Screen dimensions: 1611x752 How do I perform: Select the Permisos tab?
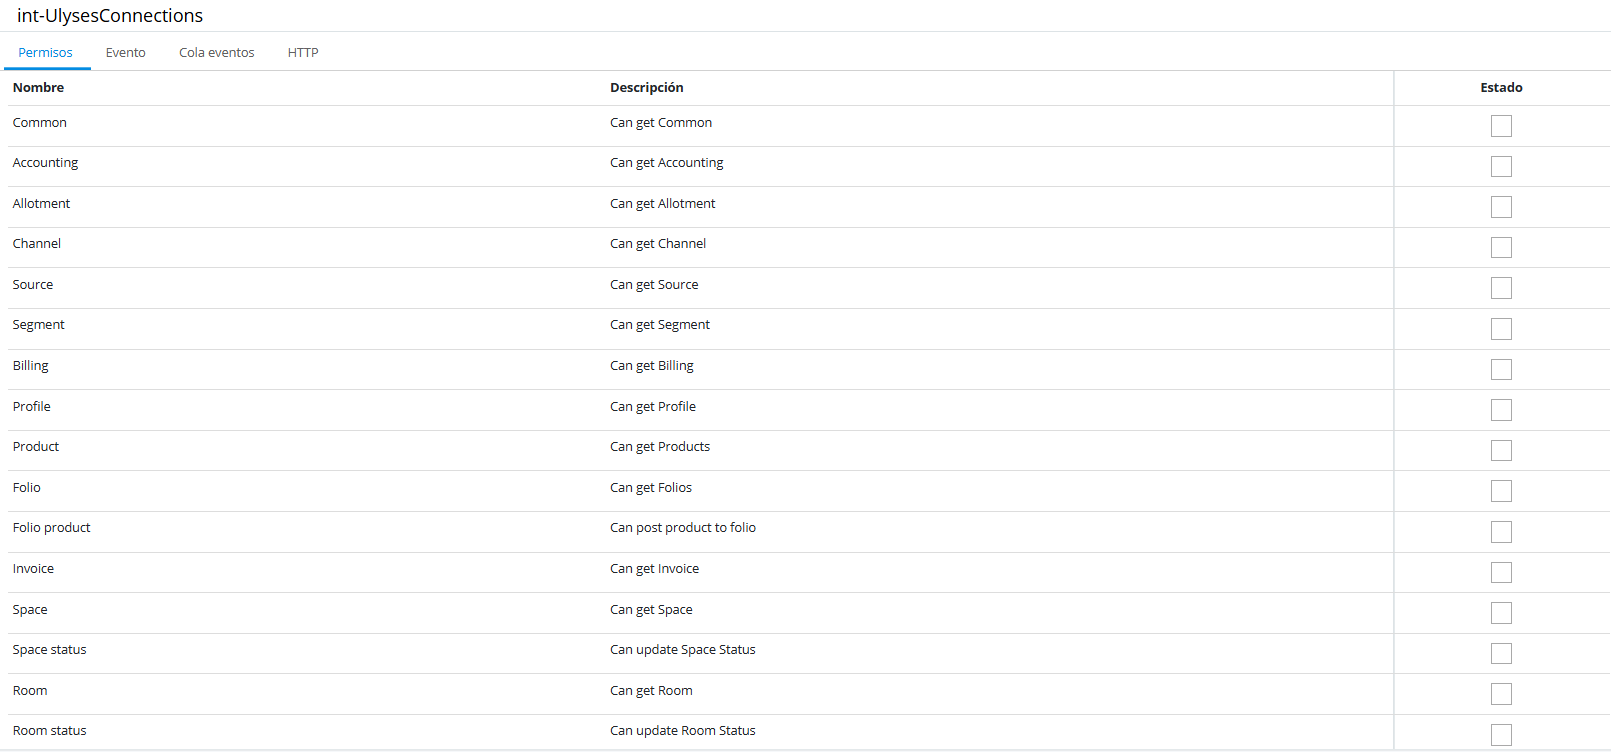point(46,53)
